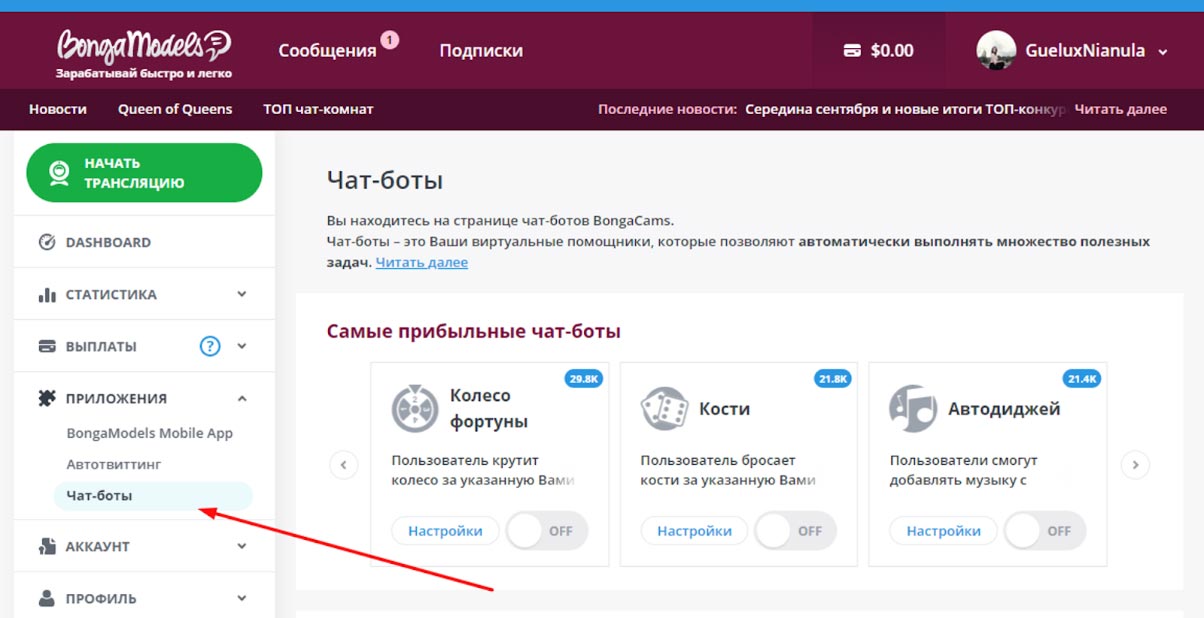Open the payouts help question mark
Screen dimensions: 1204x618
[x=209, y=347]
